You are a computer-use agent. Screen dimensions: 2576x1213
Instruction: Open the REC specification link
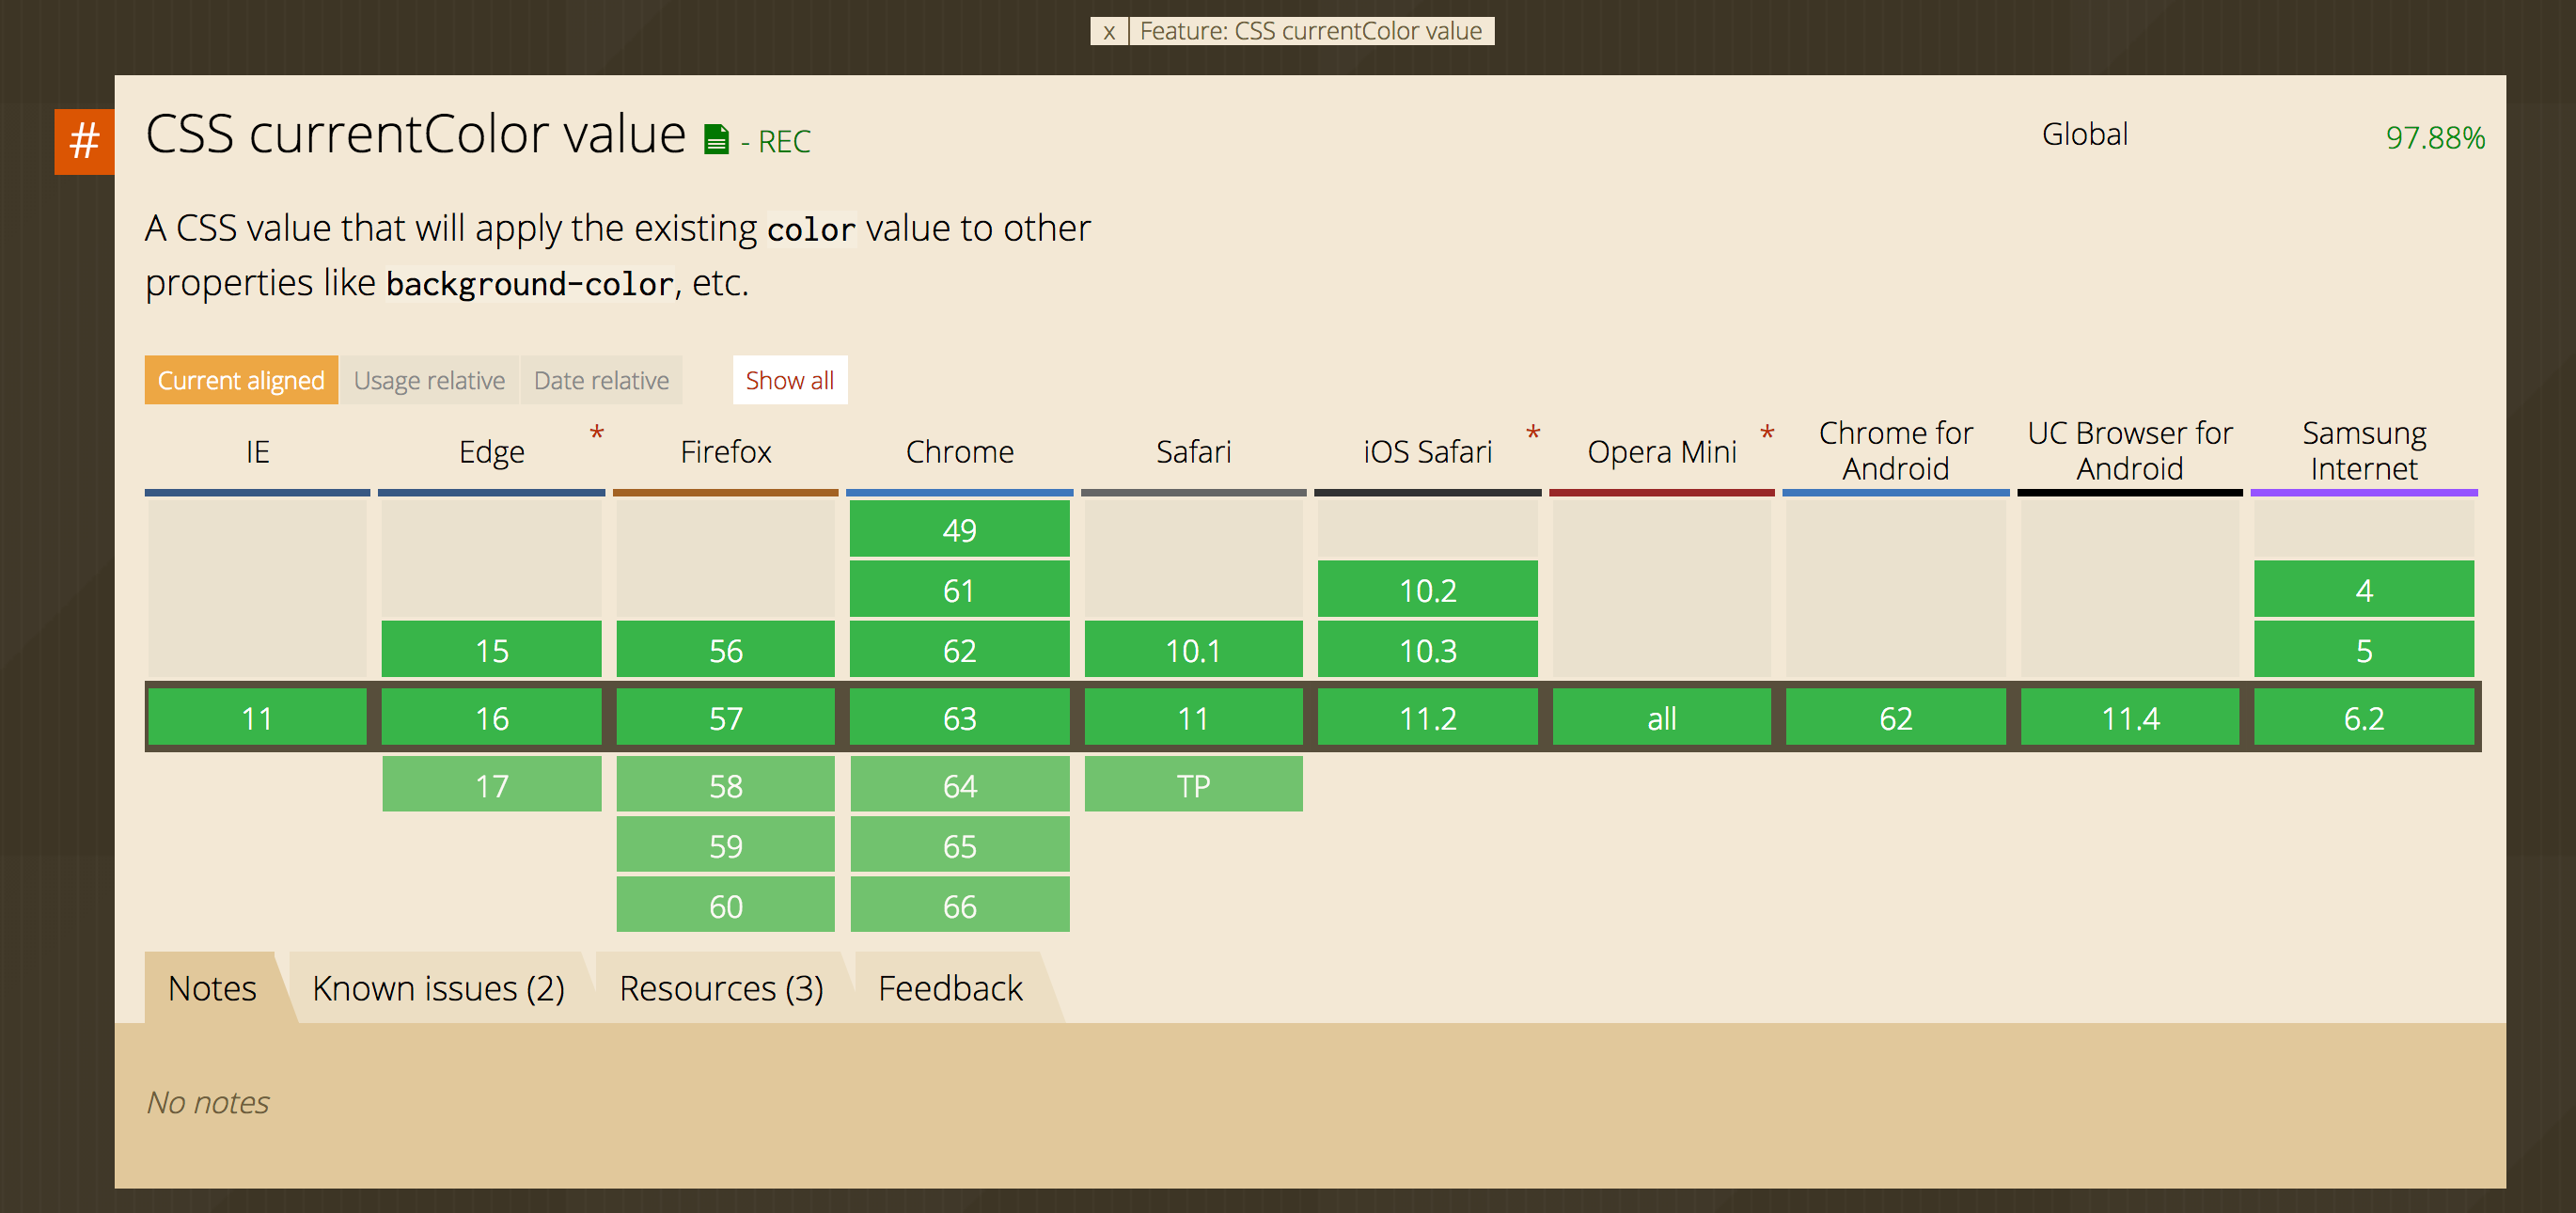pos(784,141)
